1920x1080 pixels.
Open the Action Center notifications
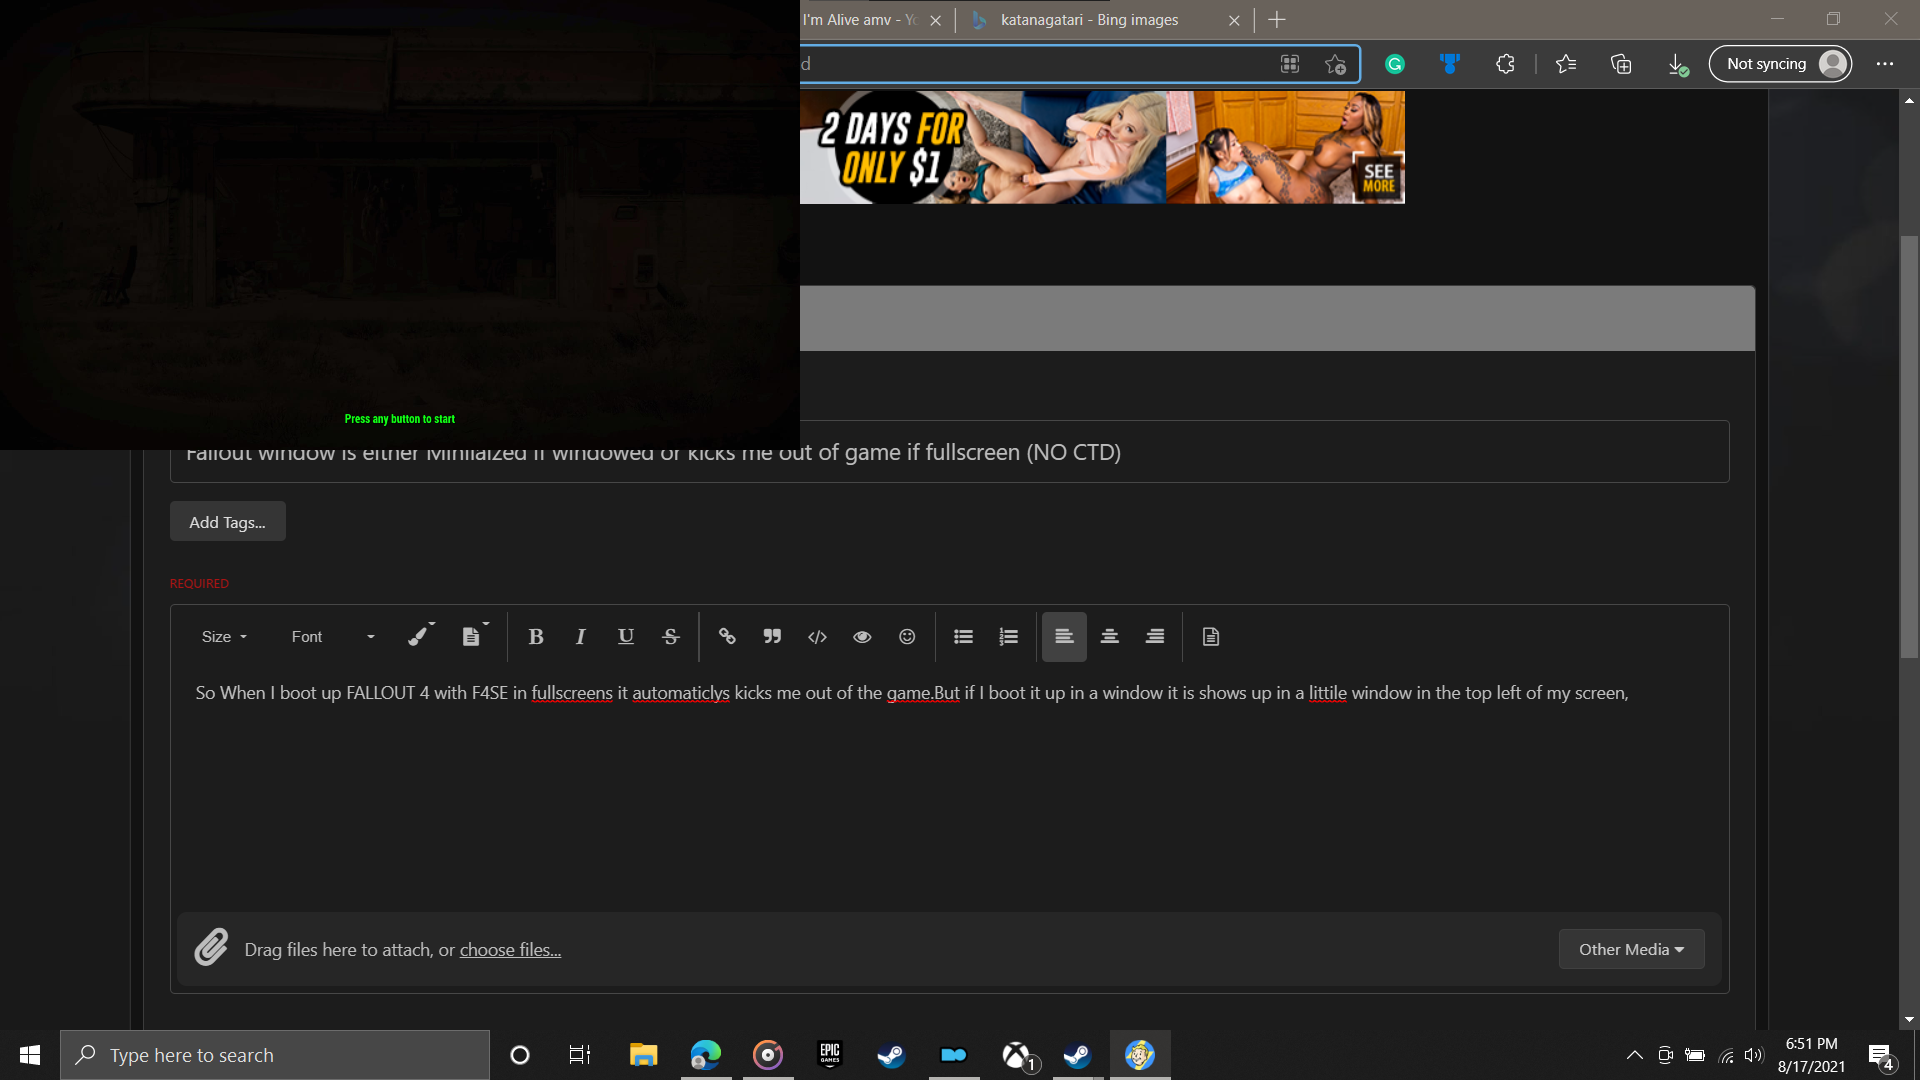coord(1880,1056)
